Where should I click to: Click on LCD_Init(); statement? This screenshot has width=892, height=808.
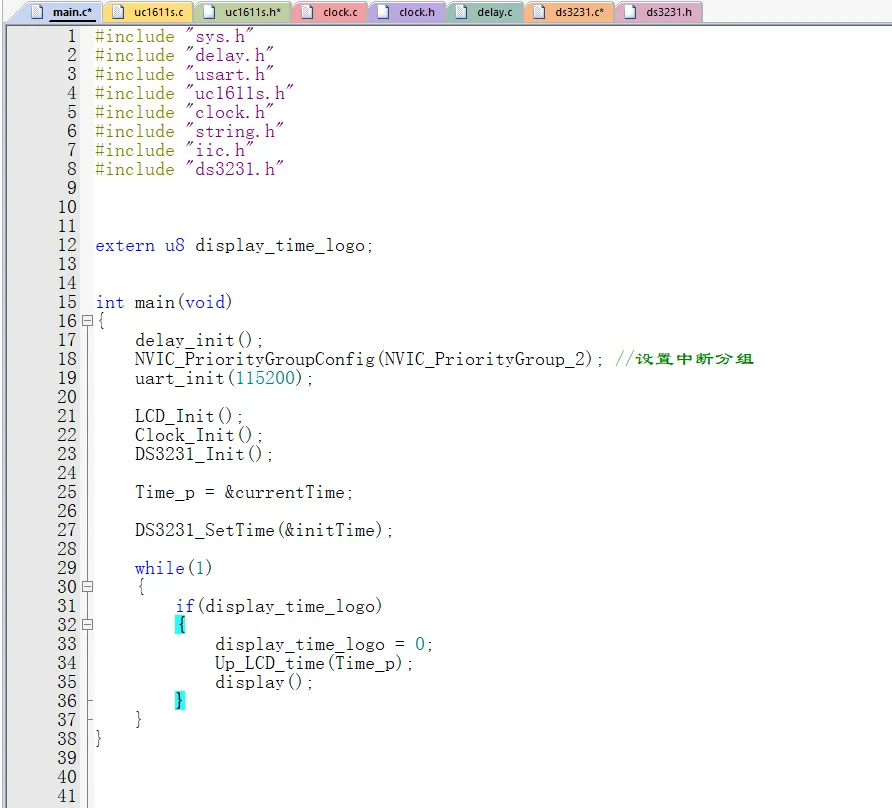coord(188,416)
